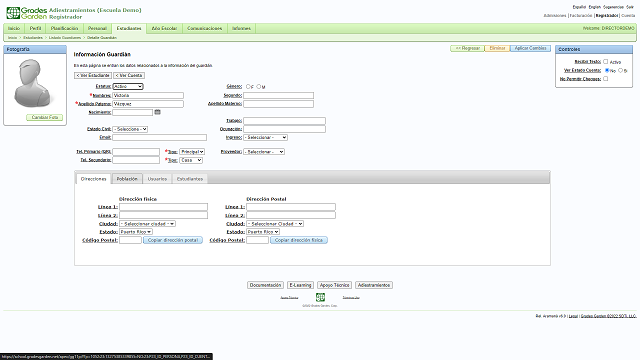640x360 pixels.
Task: Click the Legal link in the footer
Action: pos(573,316)
